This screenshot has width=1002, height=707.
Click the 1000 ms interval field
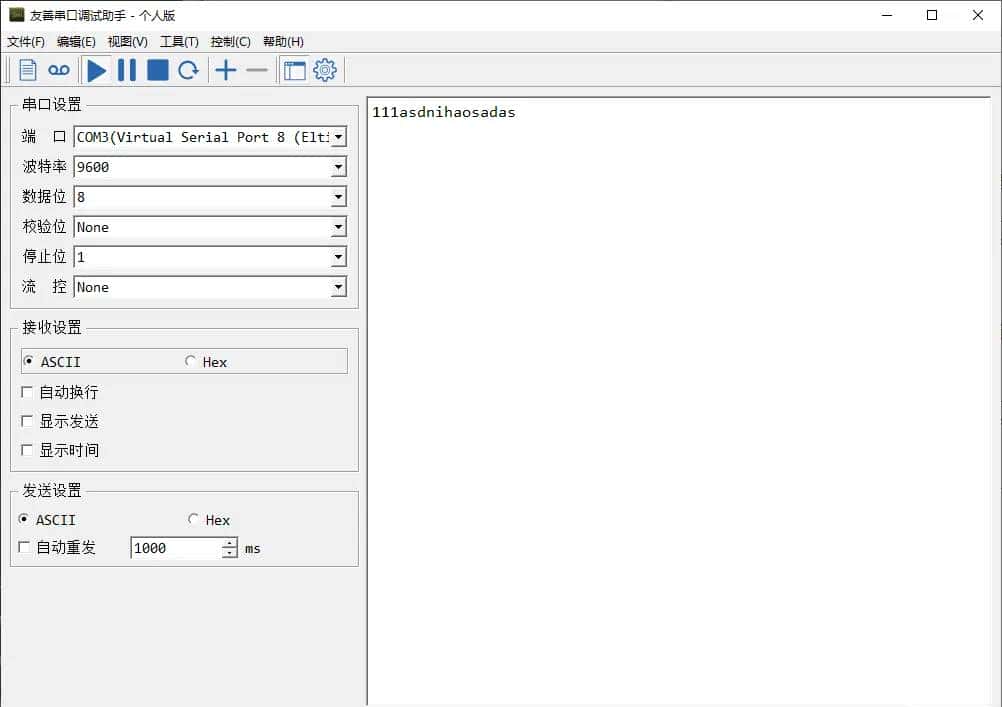tap(176, 548)
